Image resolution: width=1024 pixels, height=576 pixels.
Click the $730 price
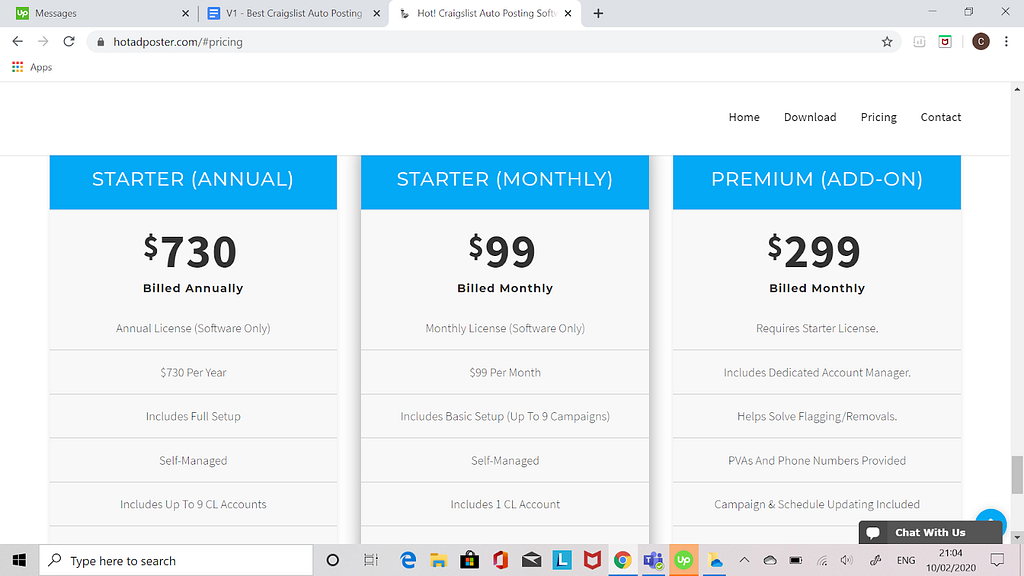pos(191,251)
